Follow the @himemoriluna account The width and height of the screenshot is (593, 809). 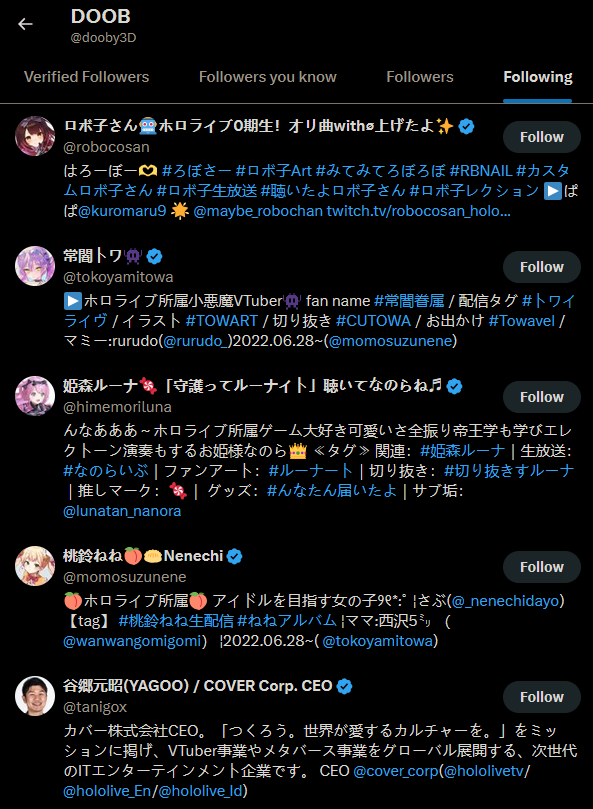542,397
